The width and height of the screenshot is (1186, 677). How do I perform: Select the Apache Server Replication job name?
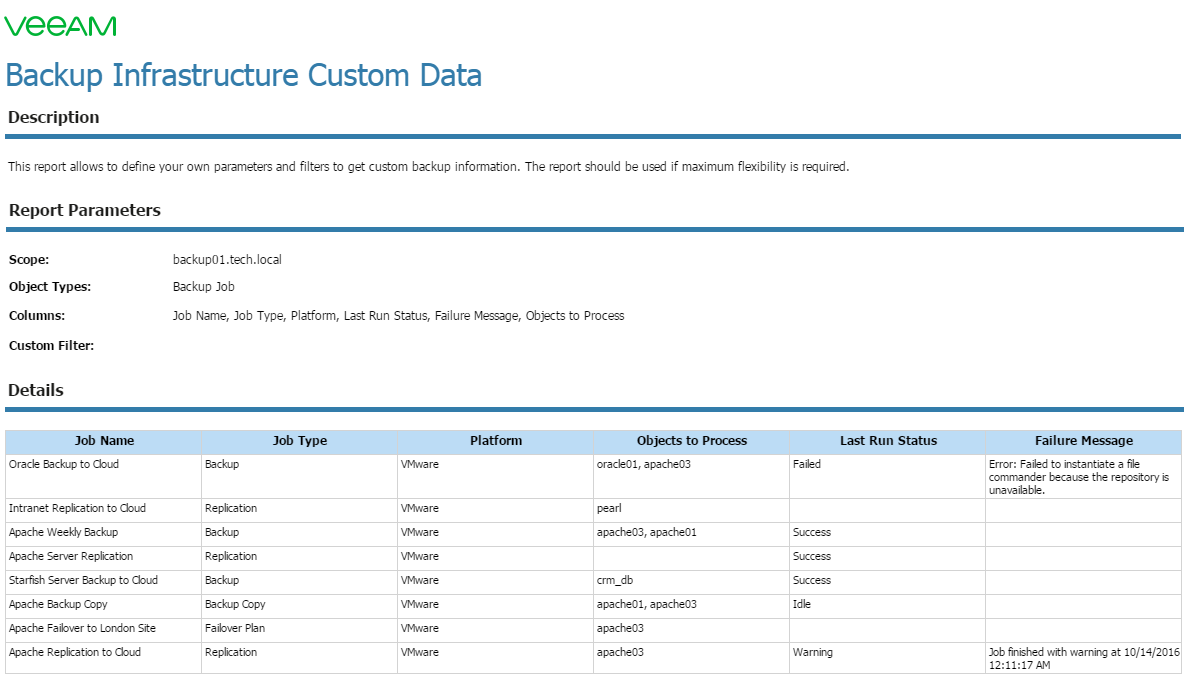point(71,556)
